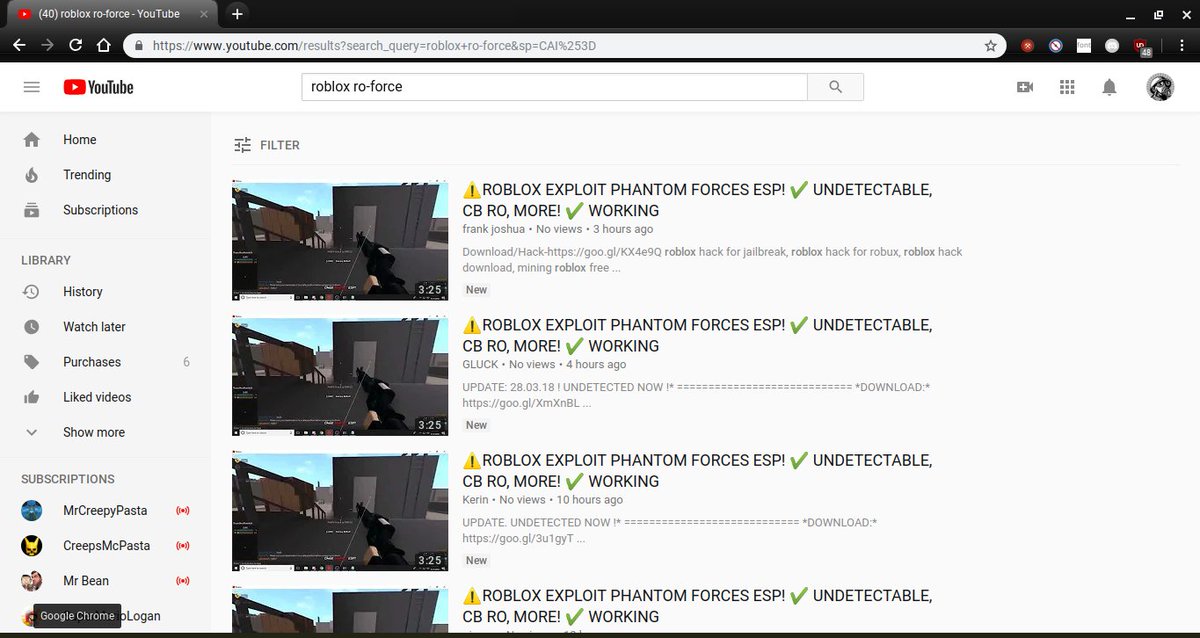Open the Subscriptions sidebar link
The width and height of the screenshot is (1200, 638).
click(x=100, y=210)
